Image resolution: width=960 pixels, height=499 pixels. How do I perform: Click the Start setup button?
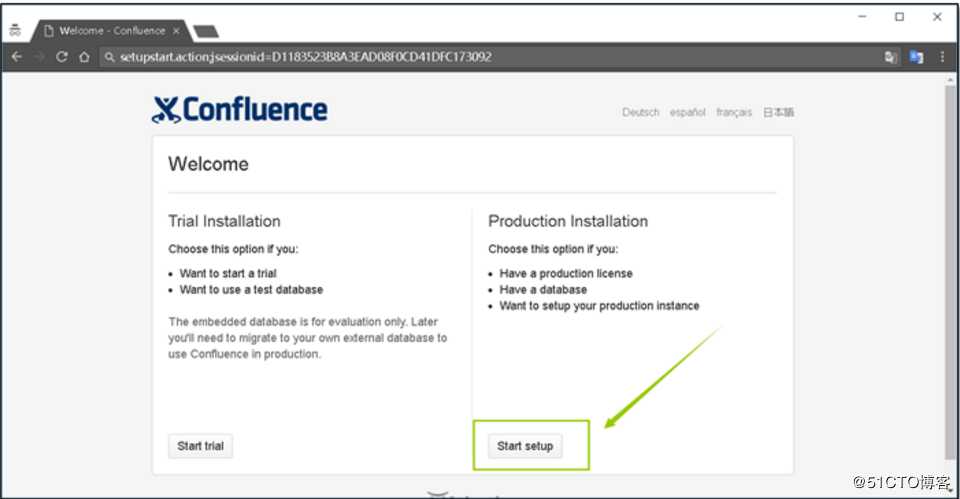point(525,446)
